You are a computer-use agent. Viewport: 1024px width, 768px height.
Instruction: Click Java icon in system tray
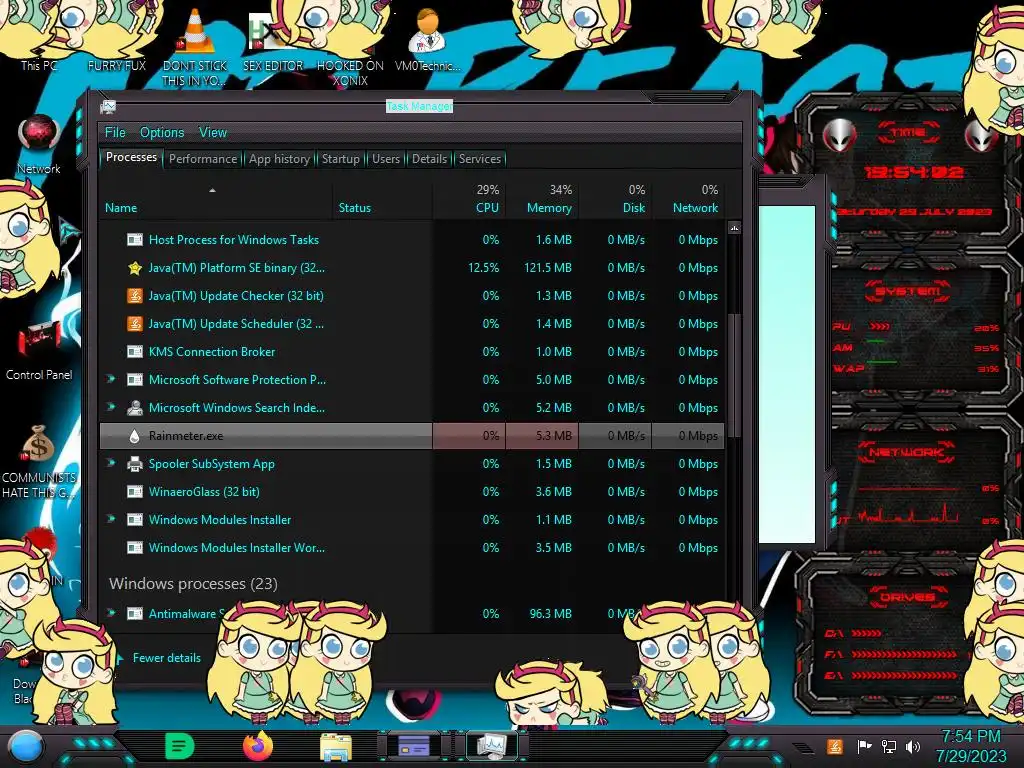(x=835, y=746)
